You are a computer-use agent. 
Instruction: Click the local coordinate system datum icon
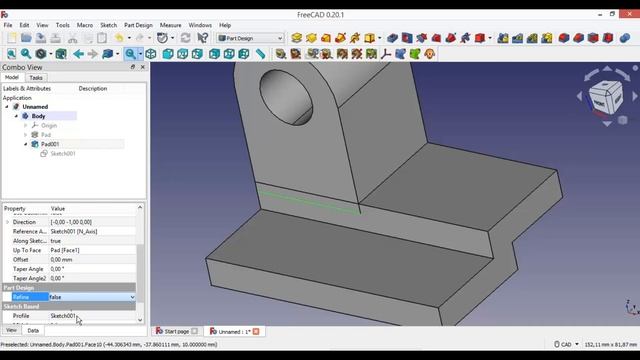pyautogui.click(x=386, y=54)
